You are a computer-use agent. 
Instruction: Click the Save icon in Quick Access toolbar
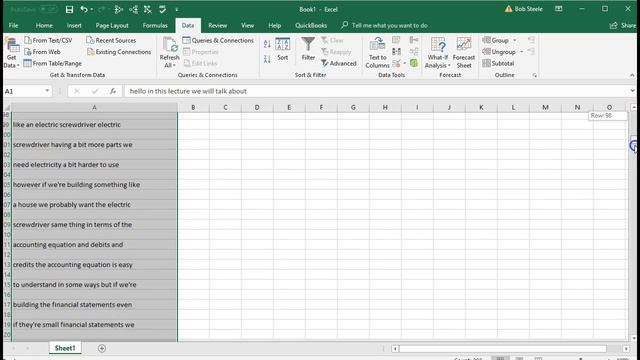[69, 9]
